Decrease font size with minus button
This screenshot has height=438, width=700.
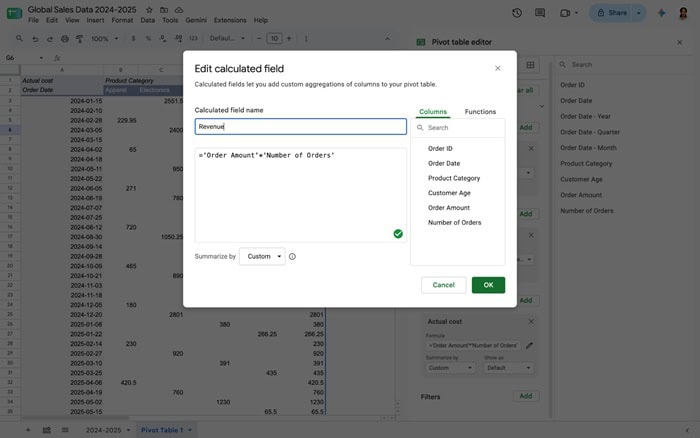(x=259, y=39)
